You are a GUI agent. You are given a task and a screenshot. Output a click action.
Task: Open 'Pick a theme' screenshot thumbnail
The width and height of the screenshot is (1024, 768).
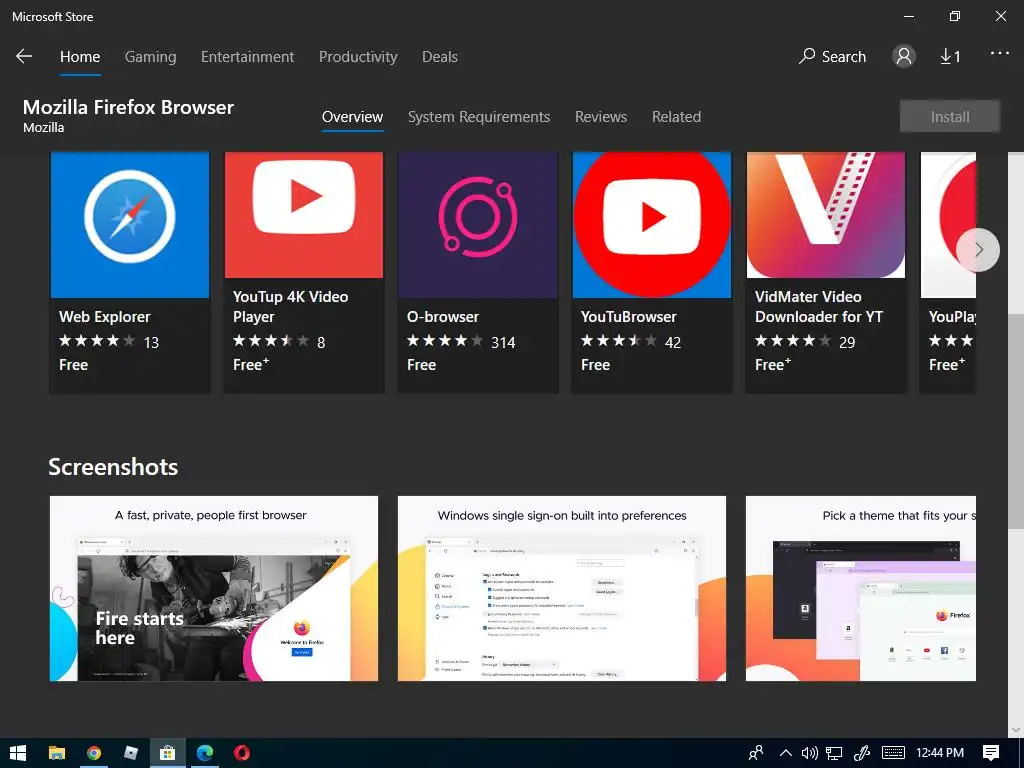click(861, 588)
